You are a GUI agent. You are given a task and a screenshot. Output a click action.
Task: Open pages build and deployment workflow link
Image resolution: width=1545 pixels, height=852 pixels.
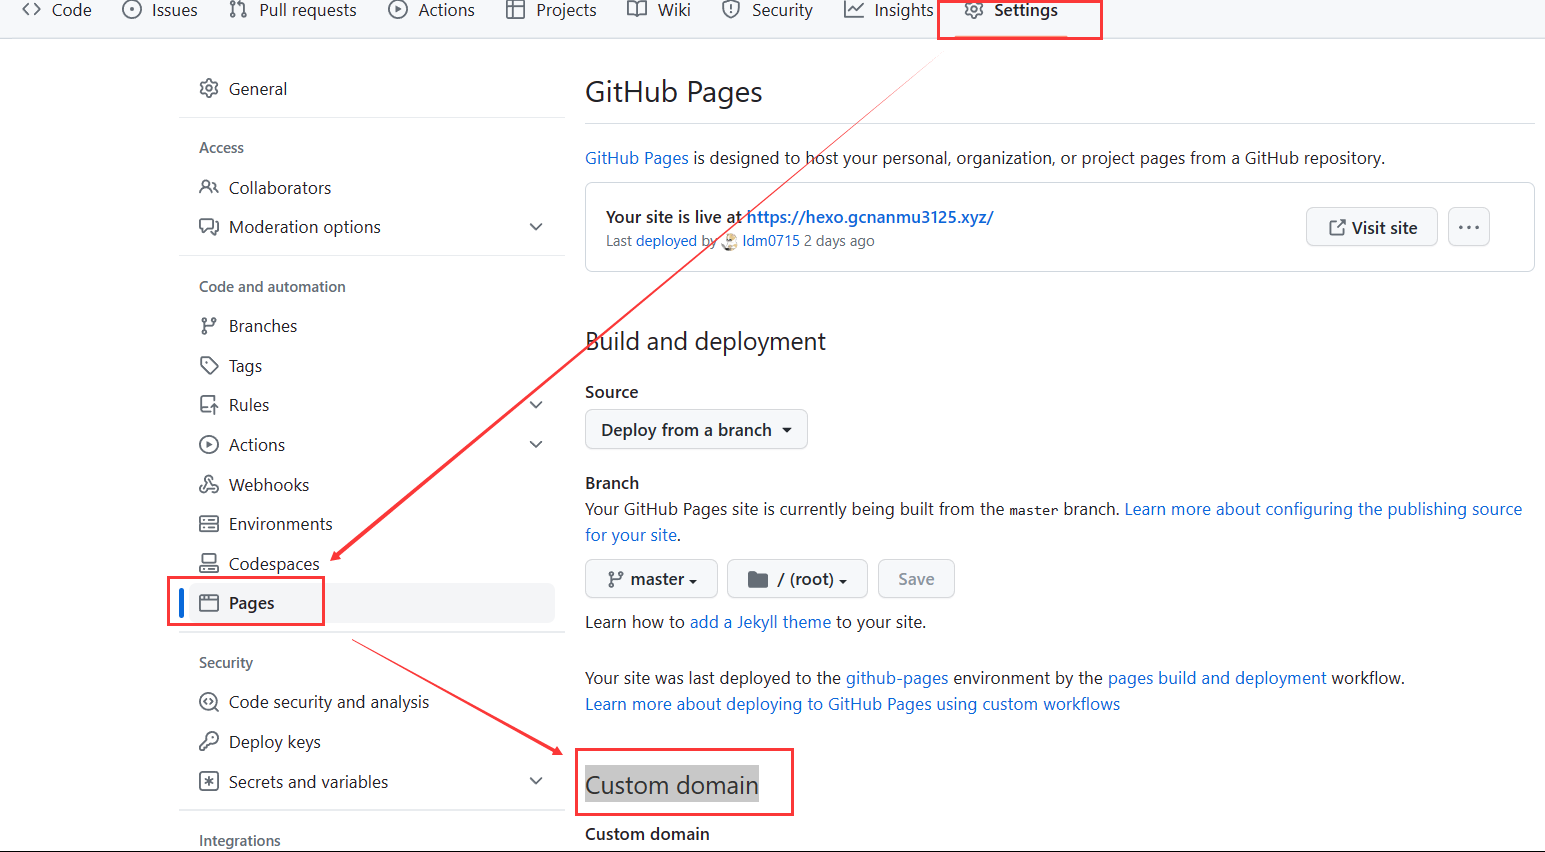coord(1217,678)
